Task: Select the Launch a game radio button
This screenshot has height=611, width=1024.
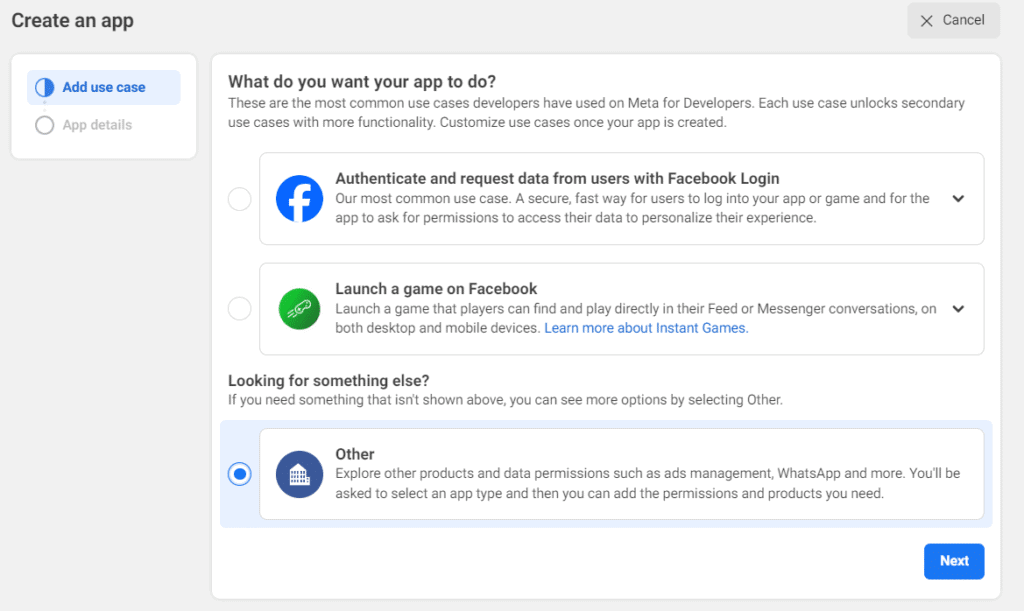Action: [240, 309]
